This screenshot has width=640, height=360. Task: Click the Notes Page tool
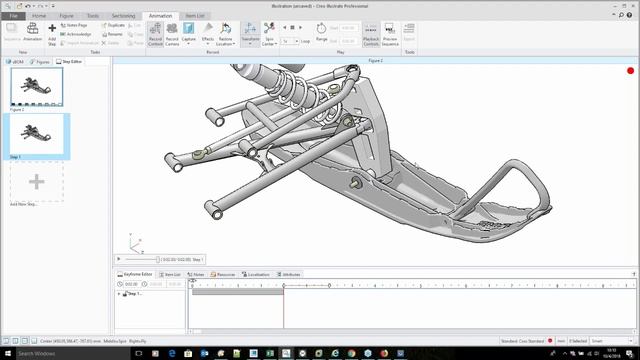point(74,25)
